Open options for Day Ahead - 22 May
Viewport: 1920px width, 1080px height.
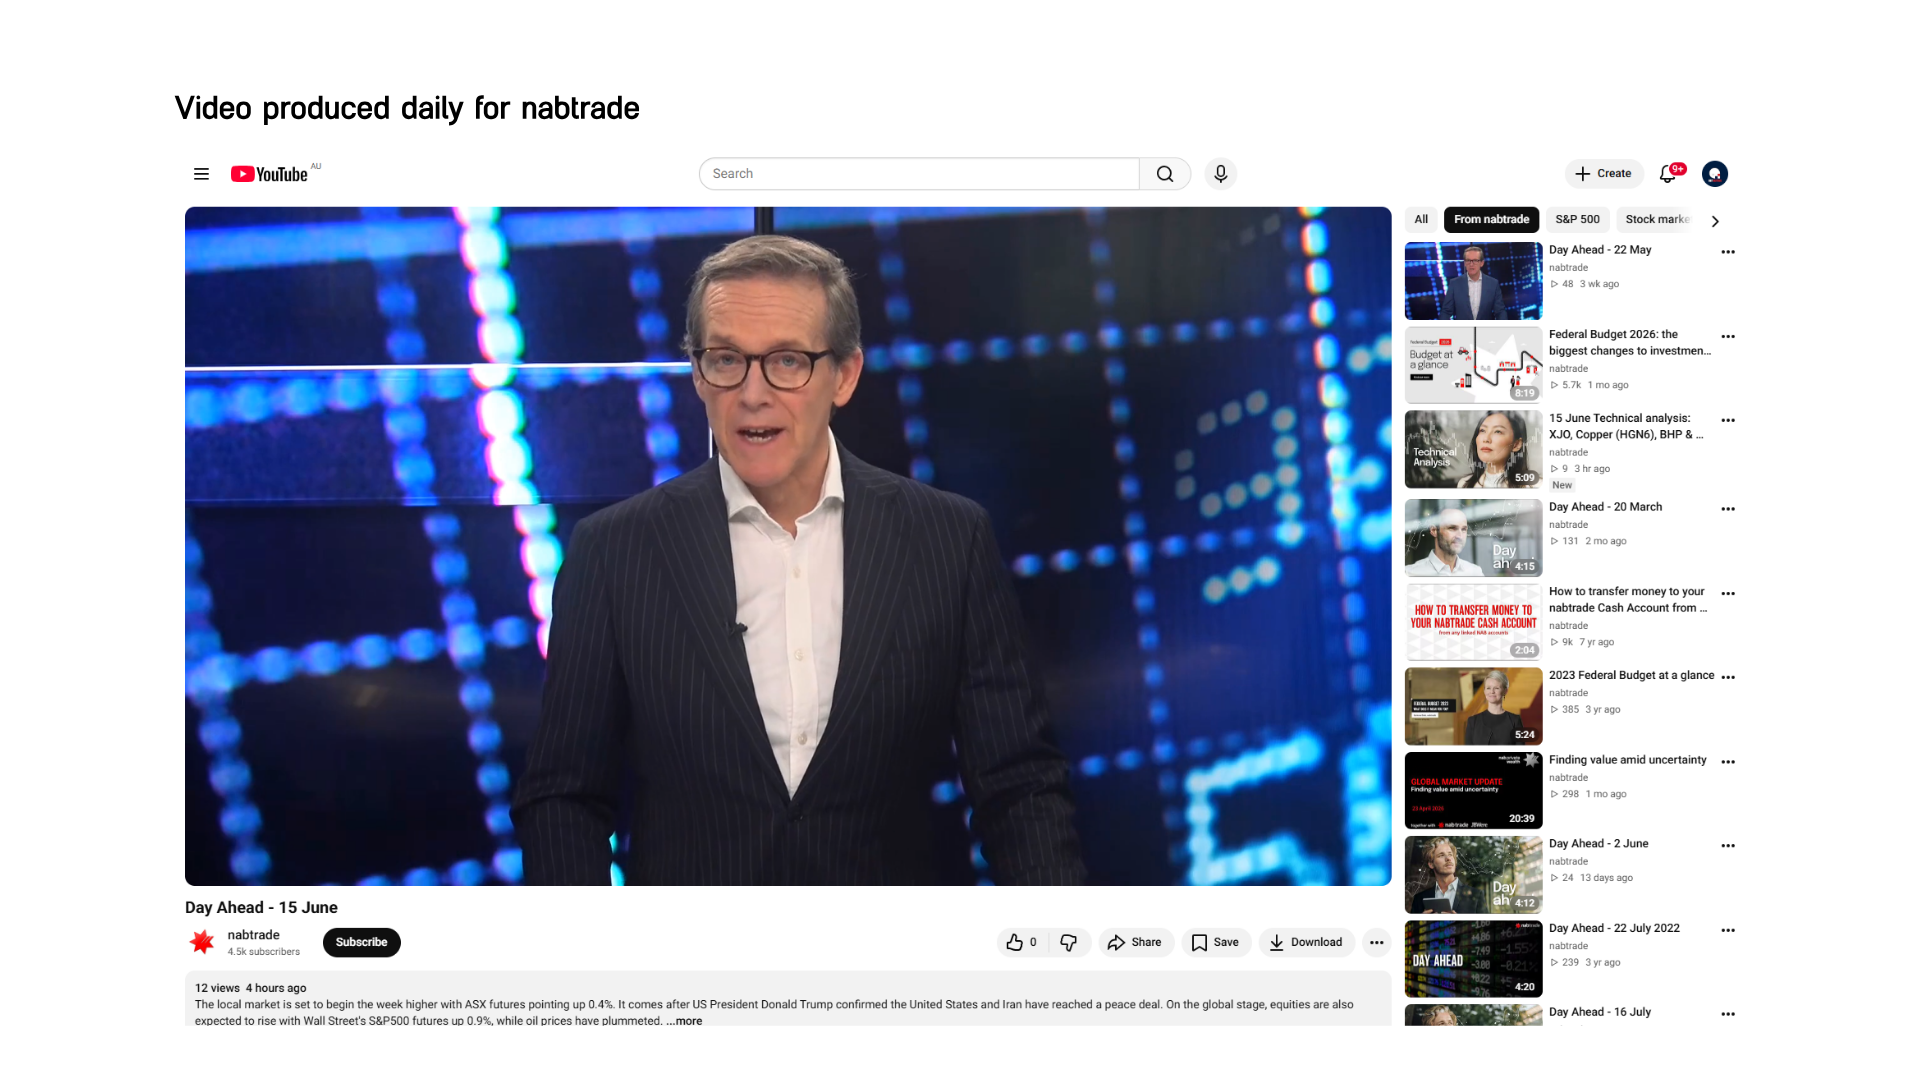(x=1728, y=252)
